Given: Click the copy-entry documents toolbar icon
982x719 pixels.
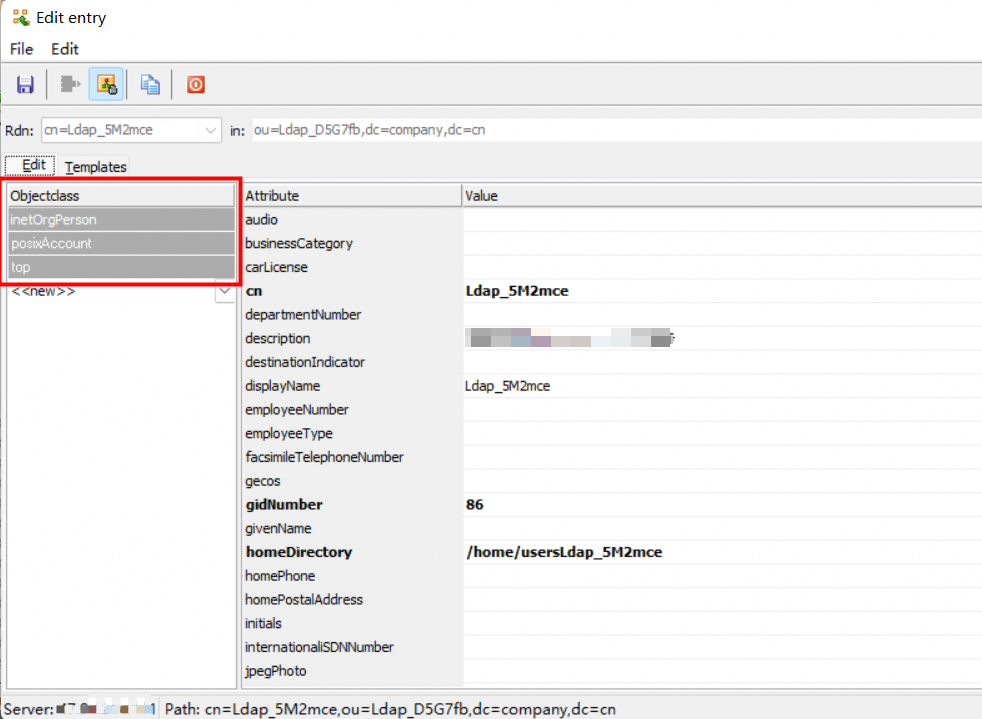Looking at the screenshot, I should [x=150, y=84].
